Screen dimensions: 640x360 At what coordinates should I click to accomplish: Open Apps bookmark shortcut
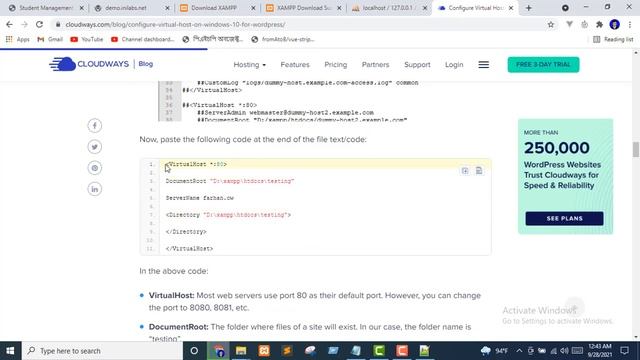click(x=18, y=39)
